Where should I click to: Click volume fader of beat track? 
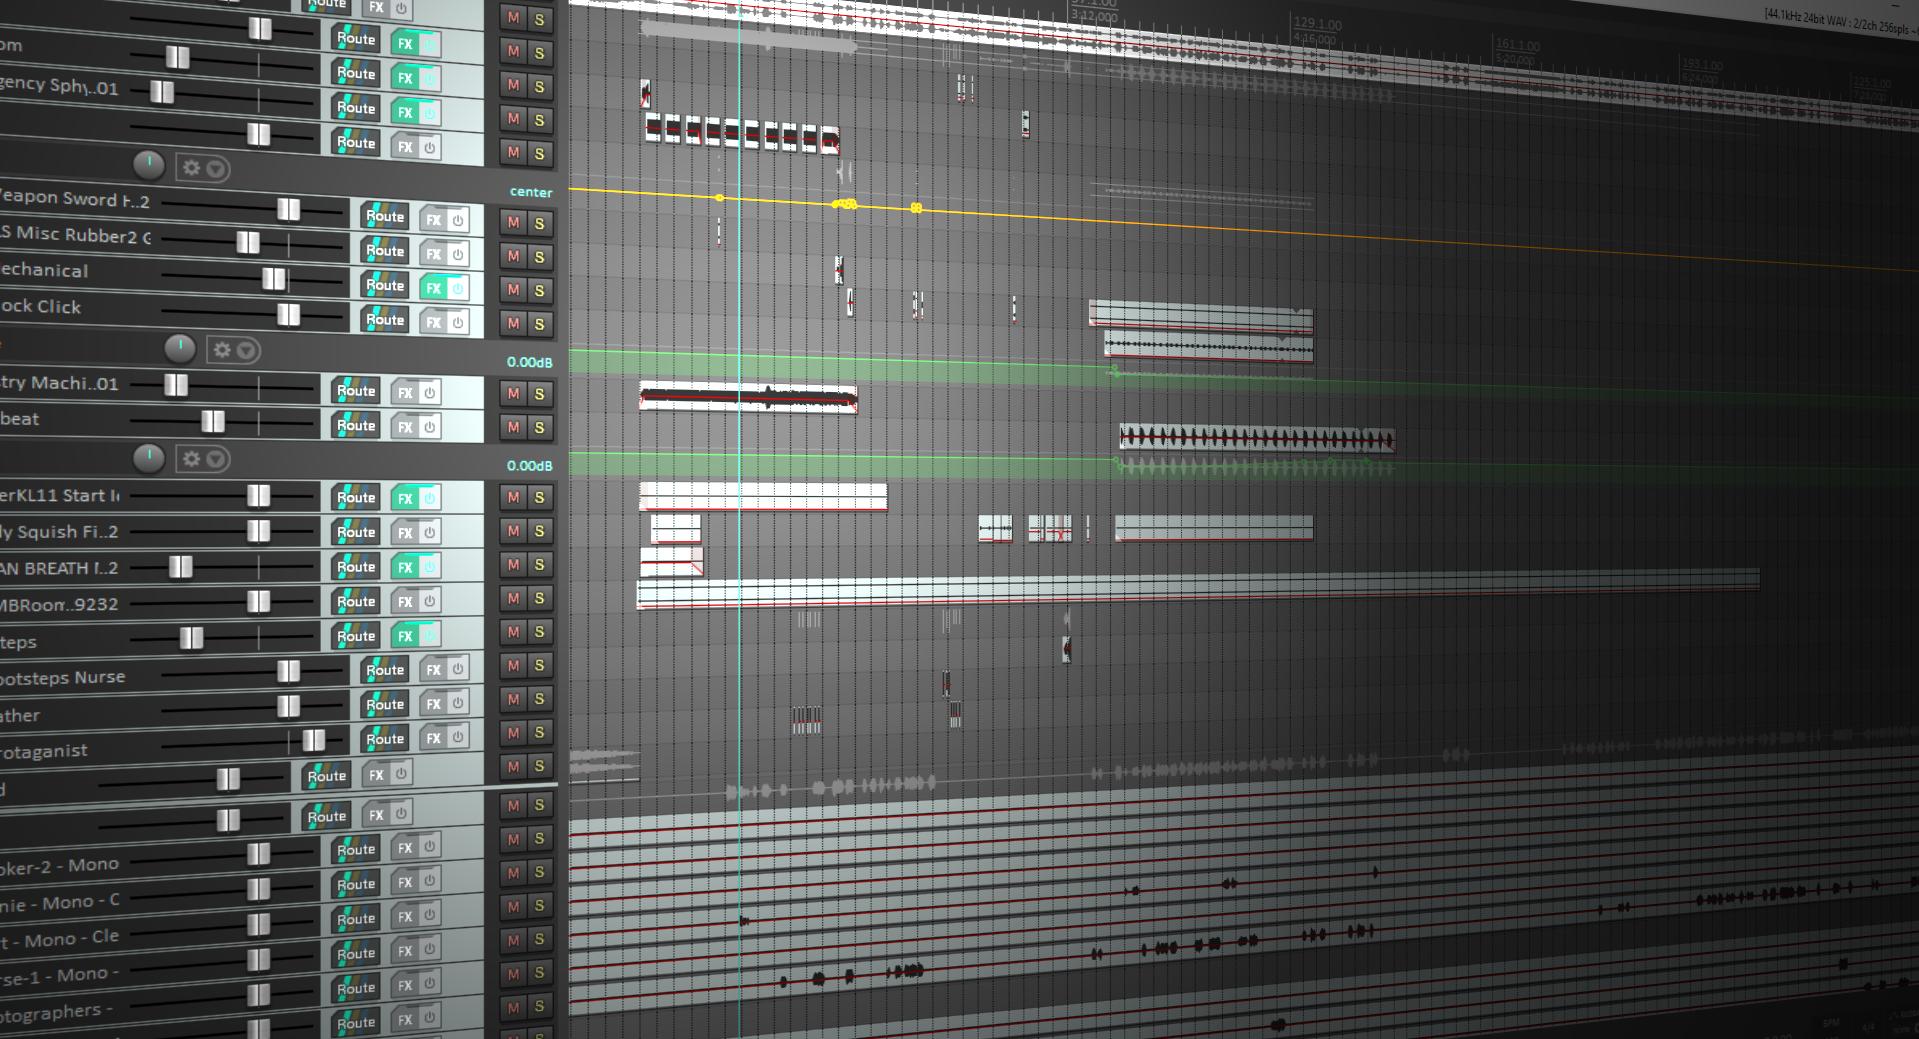pos(212,421)
